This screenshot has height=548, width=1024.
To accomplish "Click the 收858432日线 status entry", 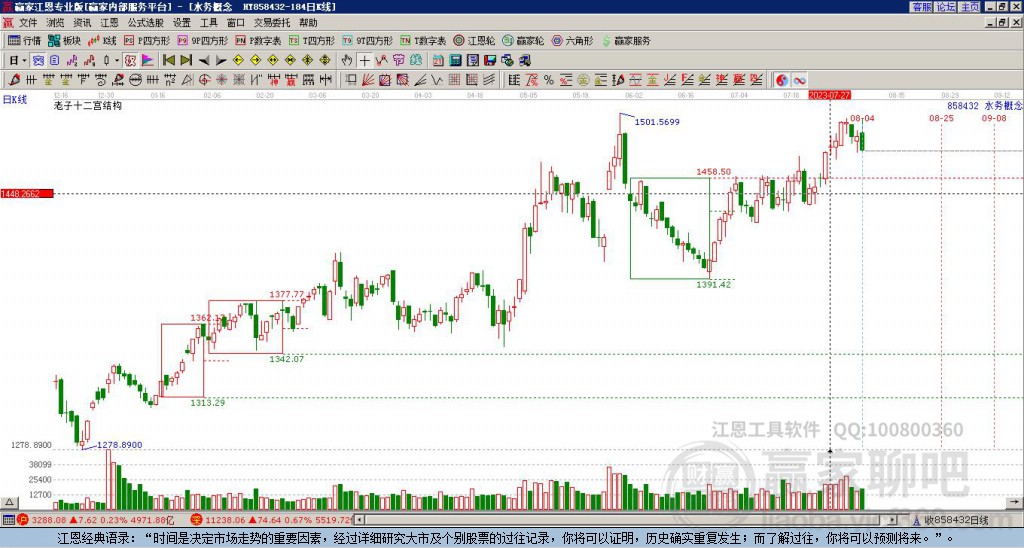I will coord(956,520).
